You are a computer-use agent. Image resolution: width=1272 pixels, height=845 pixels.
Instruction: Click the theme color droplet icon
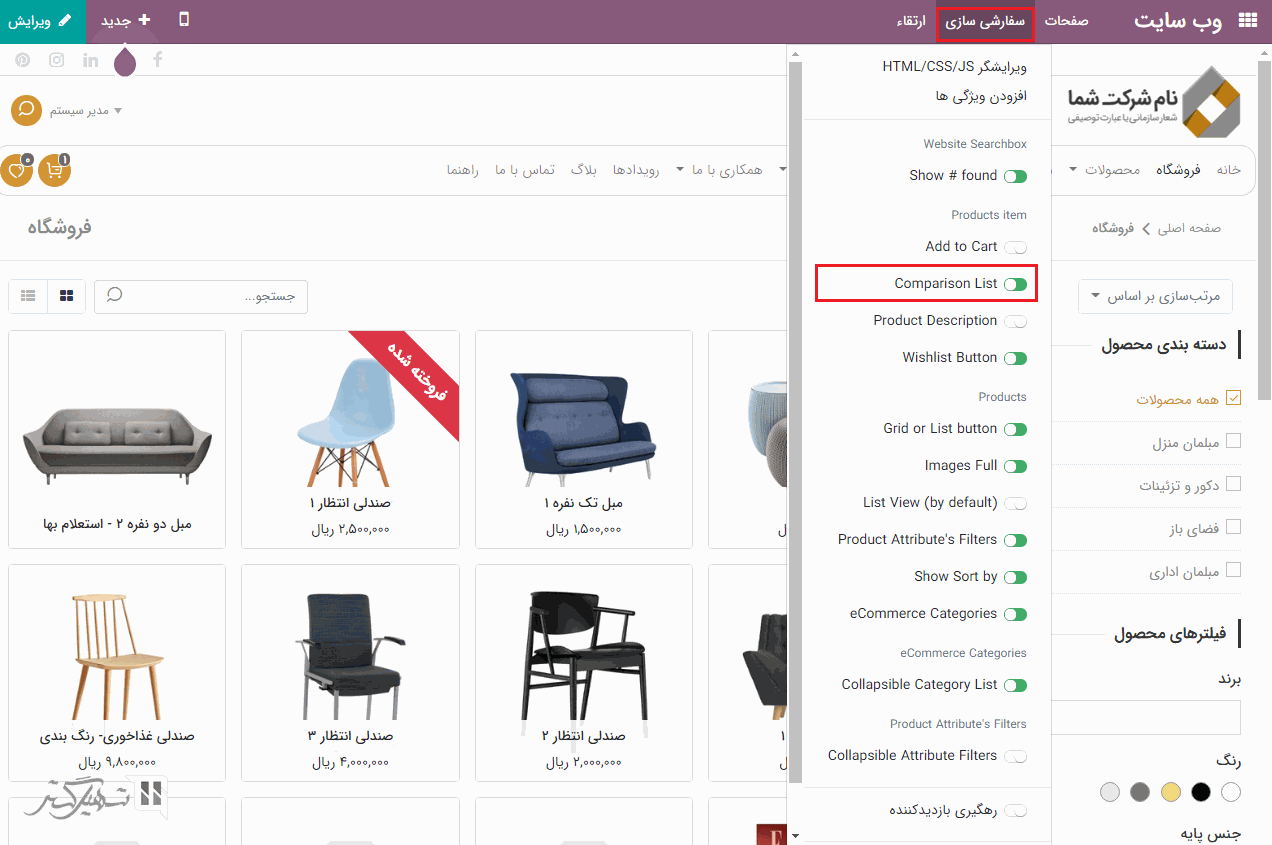(x=125, y=62)
